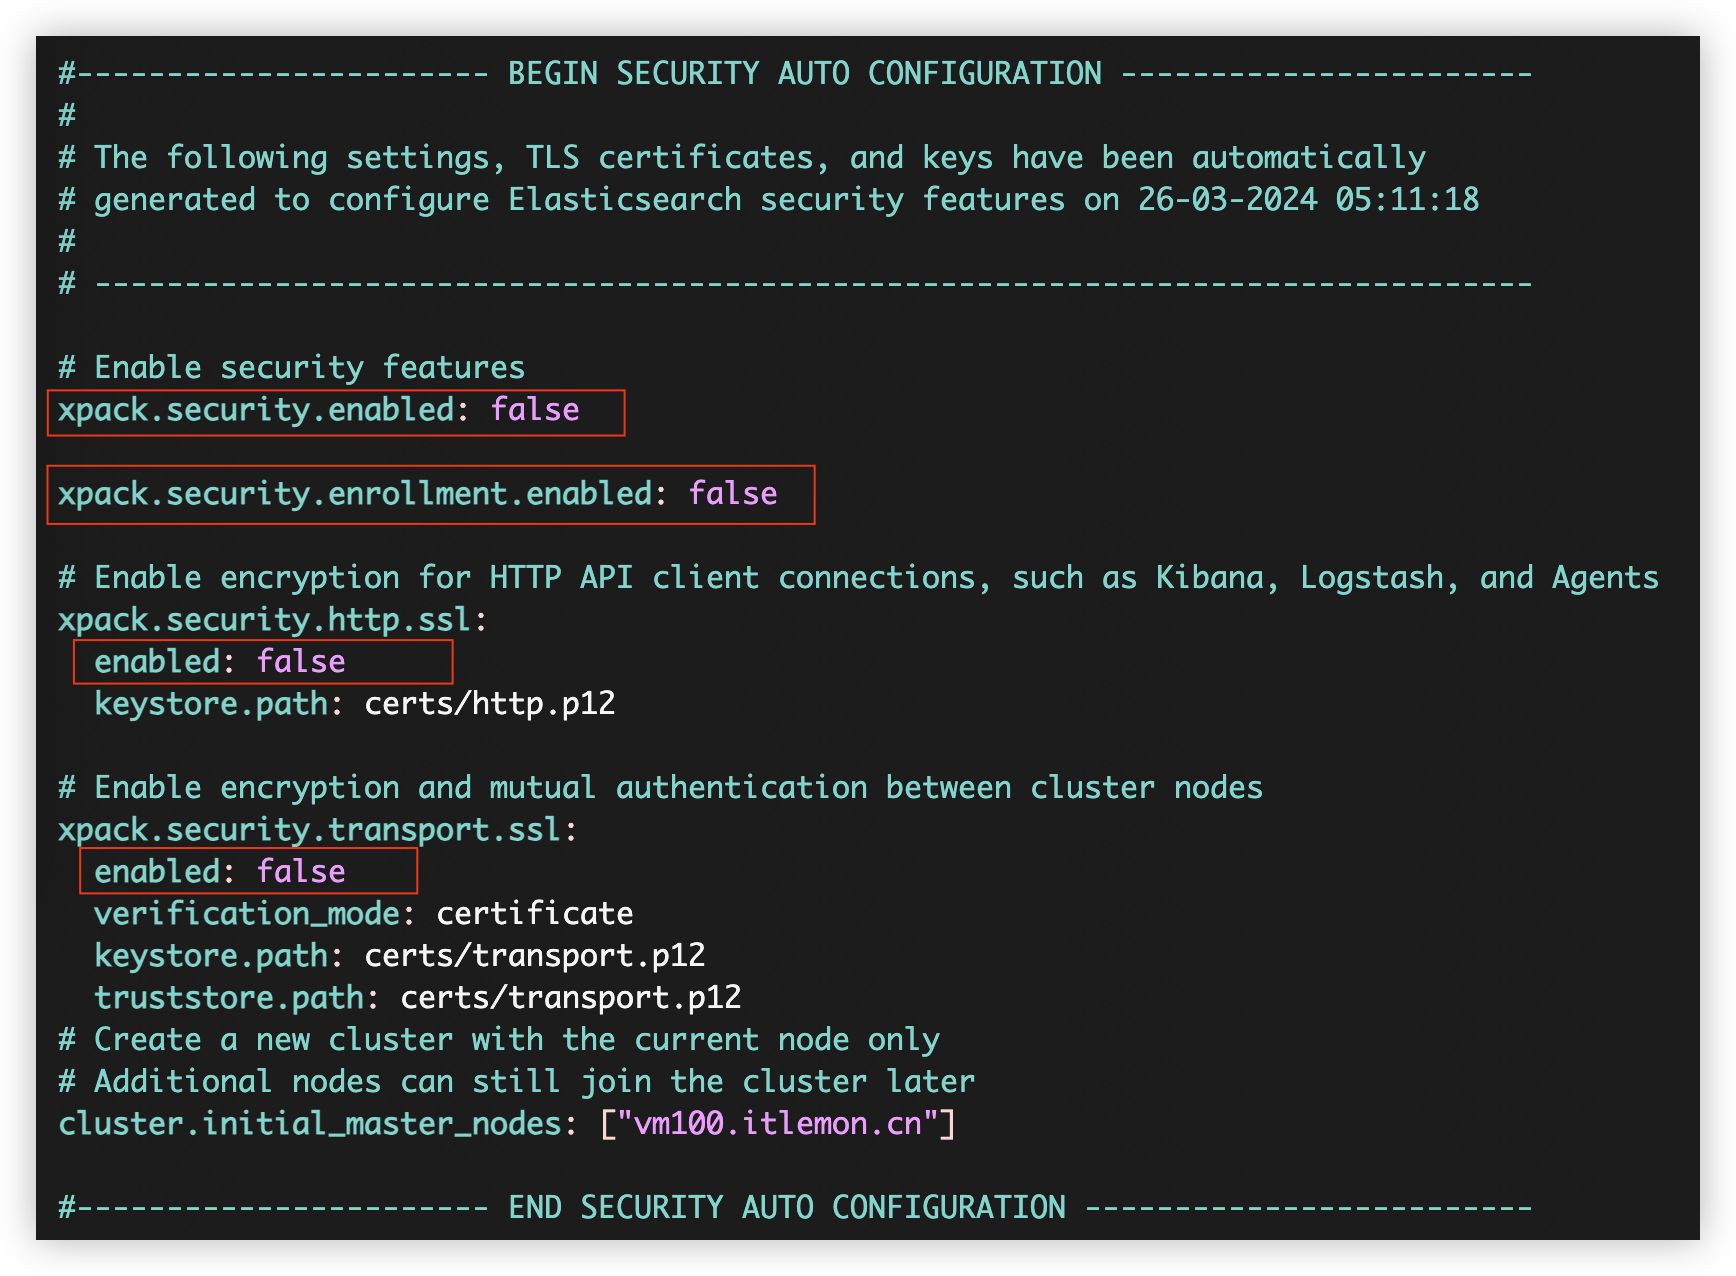
Task: Click the certs/http.p12 keystore path value
Action: point(490,704)
